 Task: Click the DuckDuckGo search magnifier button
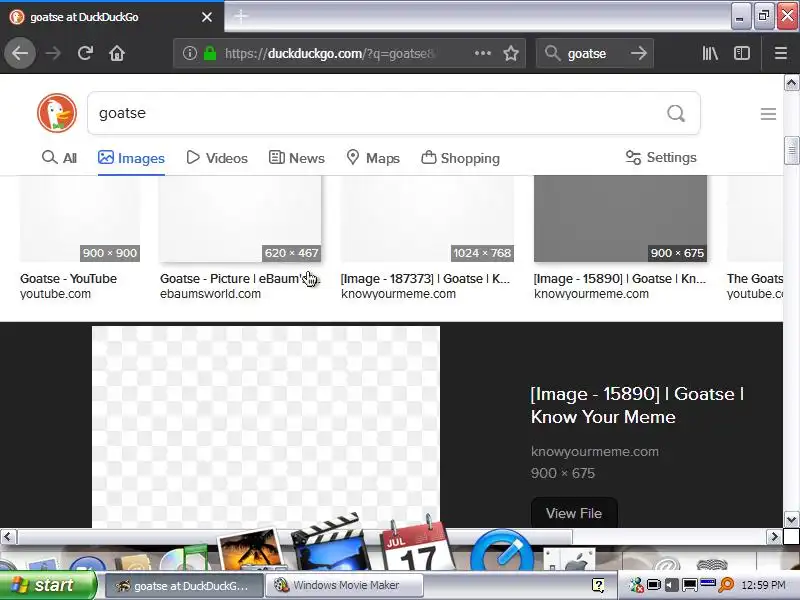tap(676, 113)
